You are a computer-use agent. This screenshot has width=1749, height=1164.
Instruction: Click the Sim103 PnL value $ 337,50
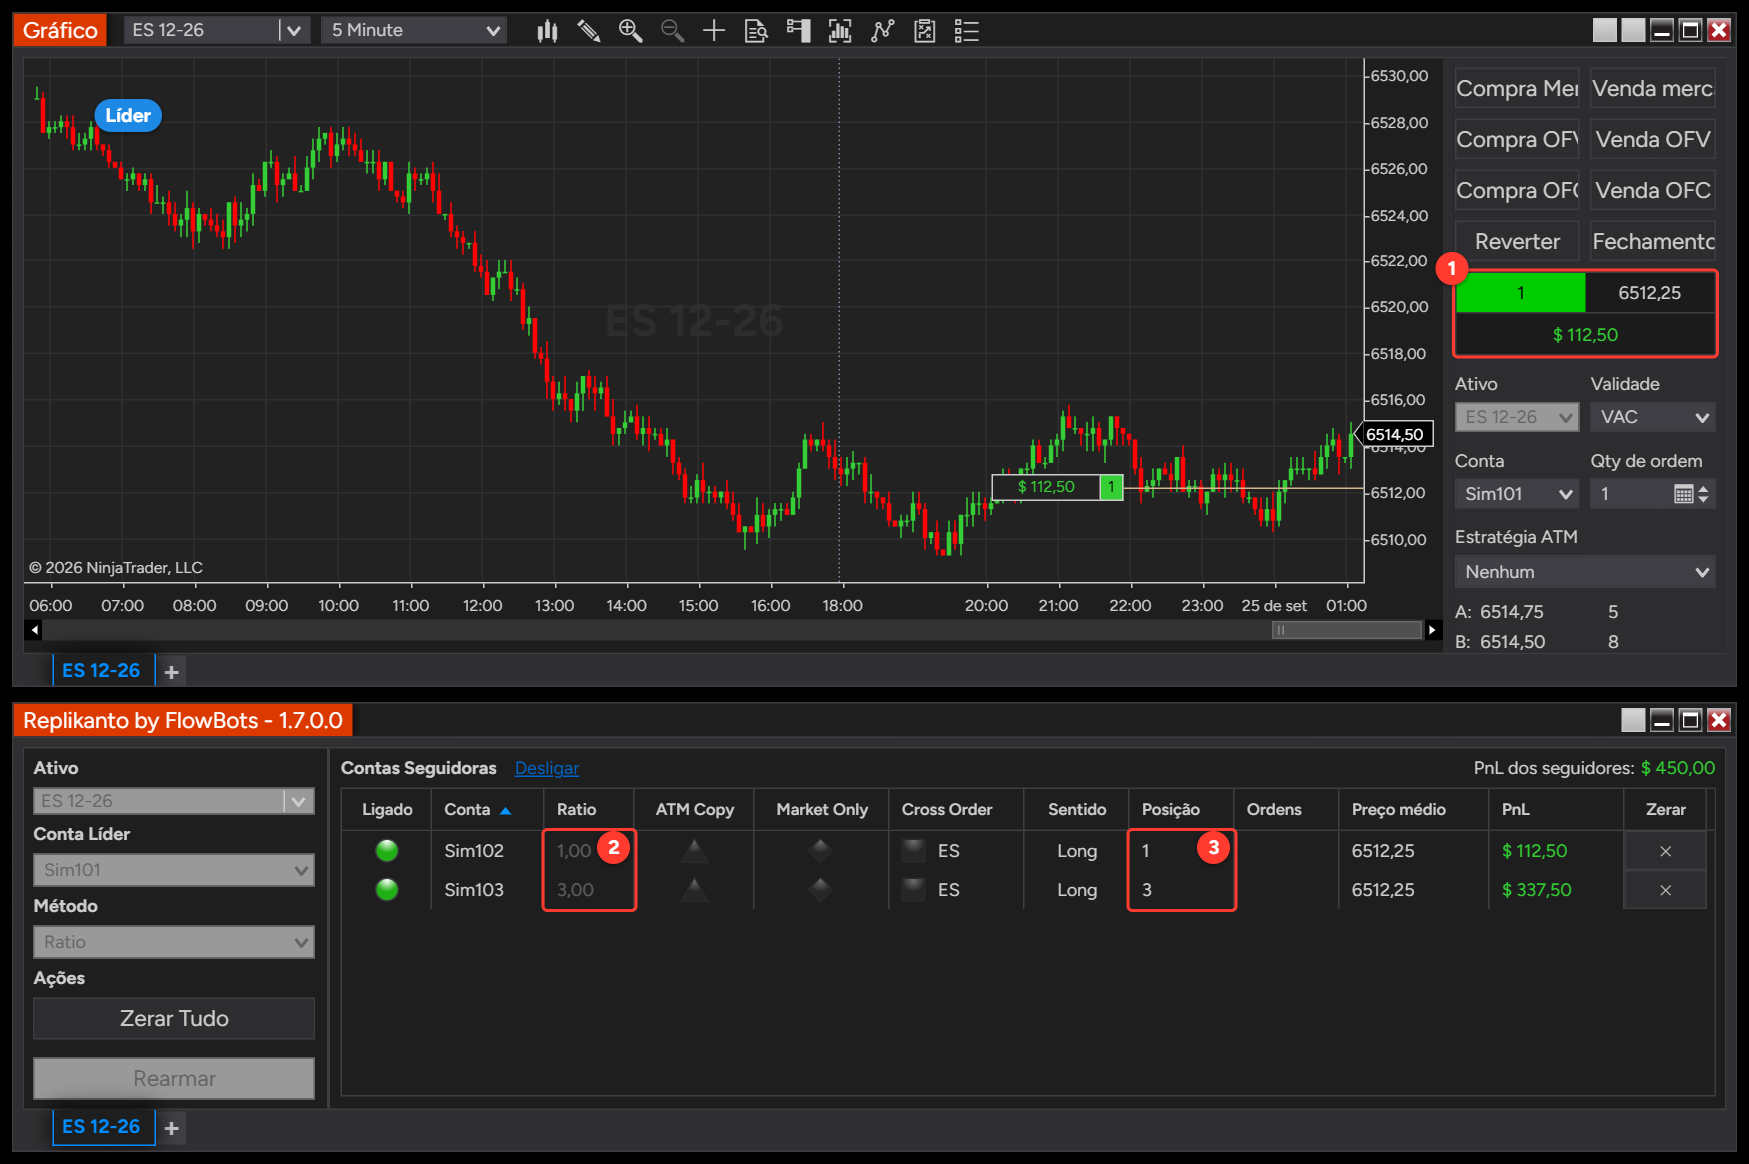(1536, 890)
